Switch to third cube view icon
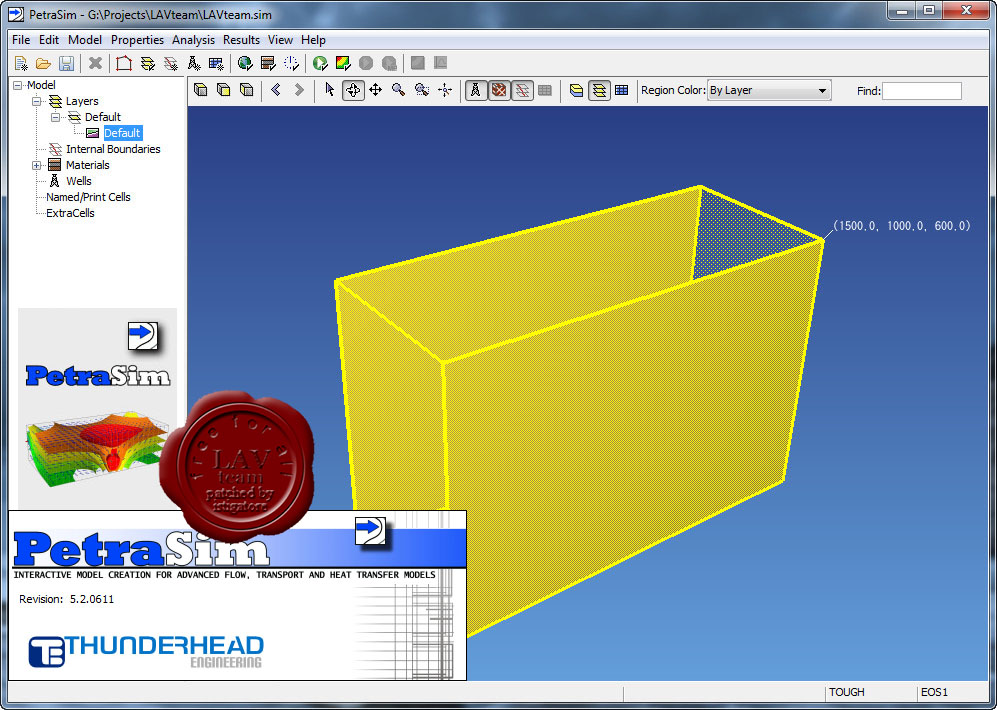Screen dimensions: 997x710 (x=246, y=90)
